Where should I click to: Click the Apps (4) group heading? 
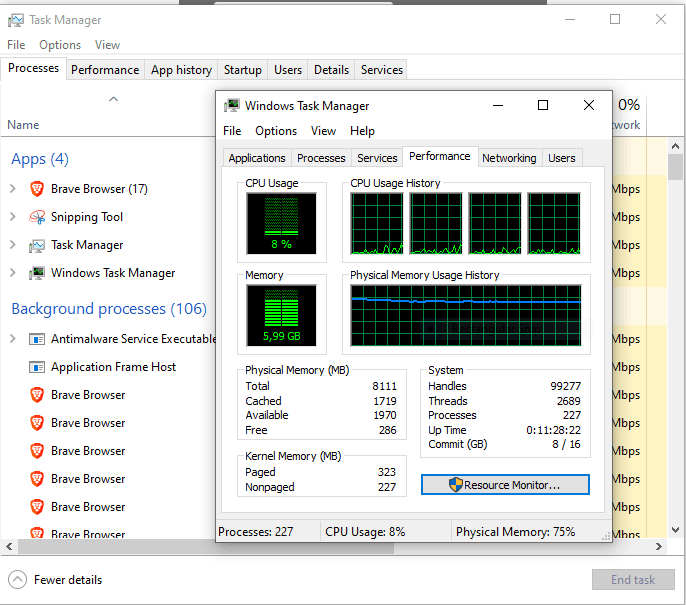point(40,159)
